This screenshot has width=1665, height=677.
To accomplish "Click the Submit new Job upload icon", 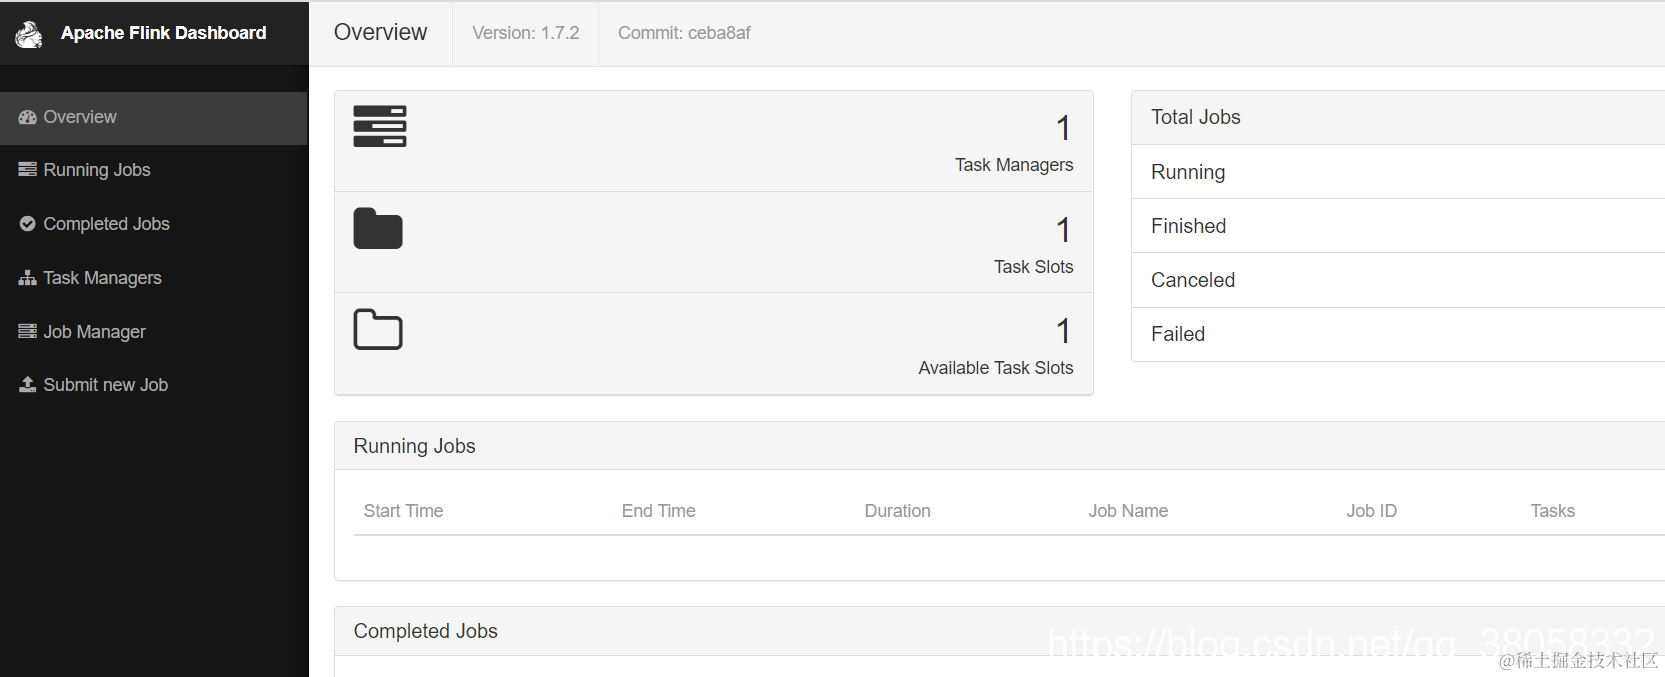I will [27, 385].
